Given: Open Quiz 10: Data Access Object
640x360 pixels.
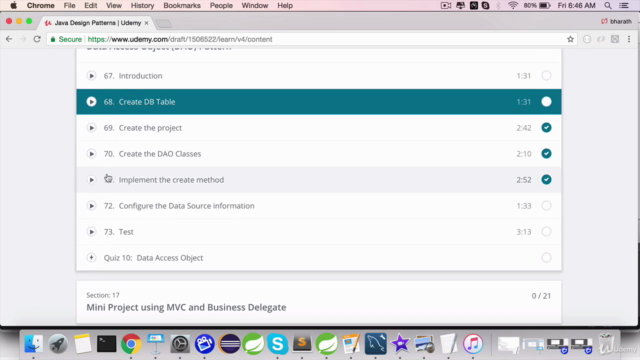Looking at the screenshot, I should pos(153,258).
